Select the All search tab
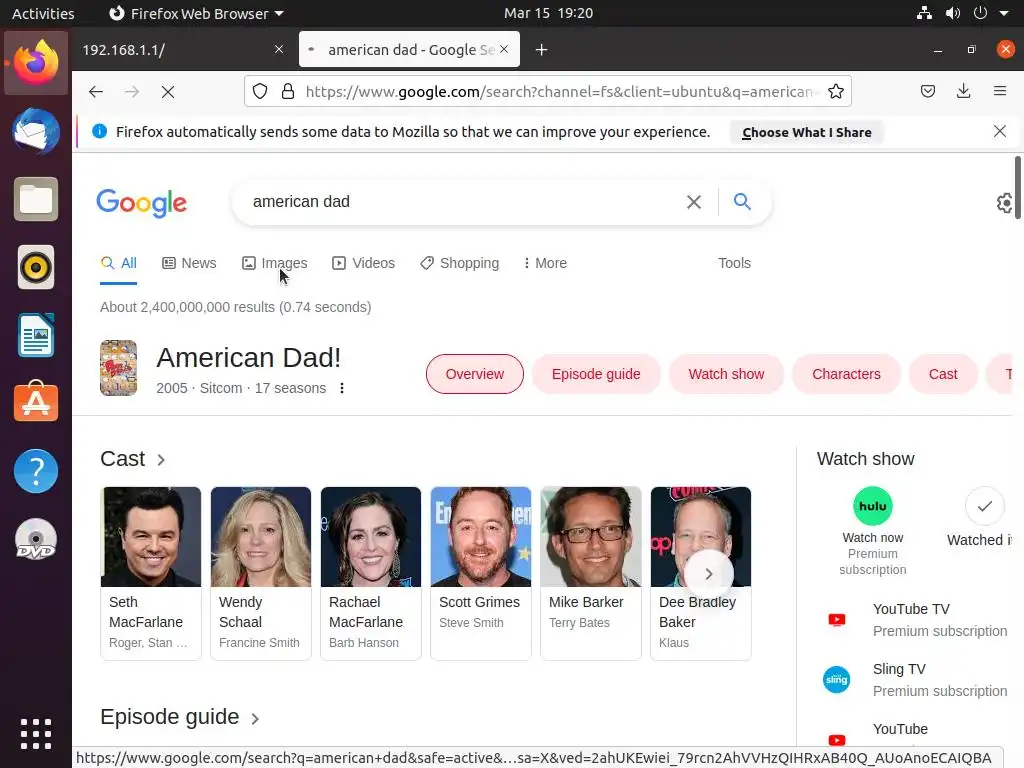The height and width of the screenshot is (768, 1024). (119, 263)
